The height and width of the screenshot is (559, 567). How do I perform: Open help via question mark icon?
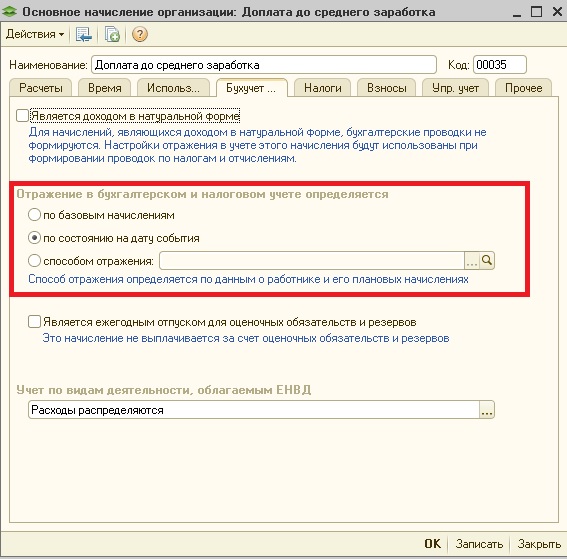[x=140, y=35]
